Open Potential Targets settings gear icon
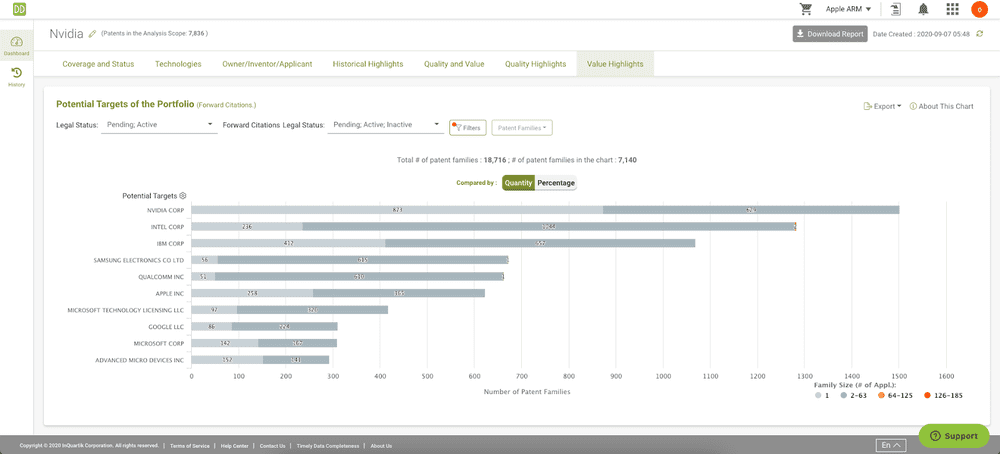This screenshot has height=454, width=1000. coord(182,196)
